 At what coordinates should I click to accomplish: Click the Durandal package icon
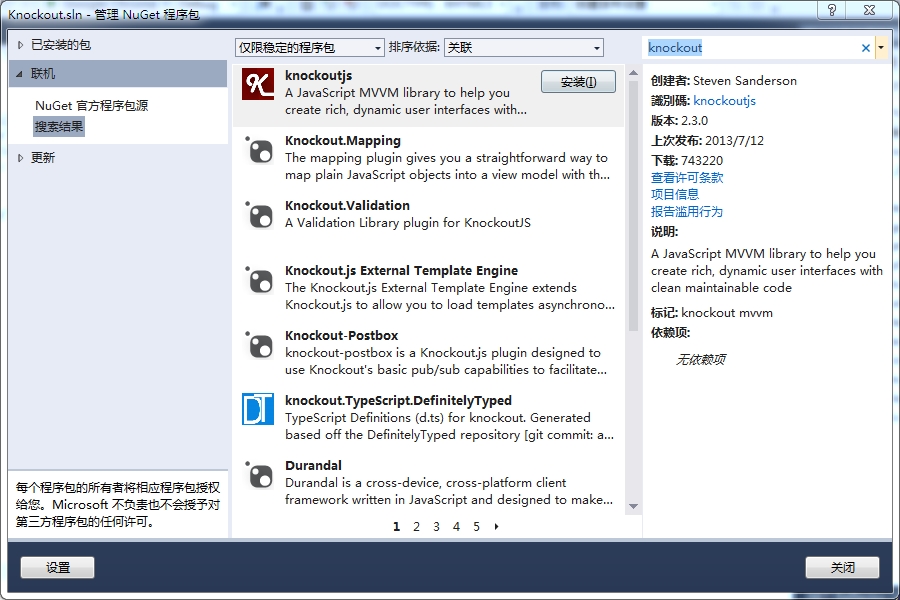point(259,475)
